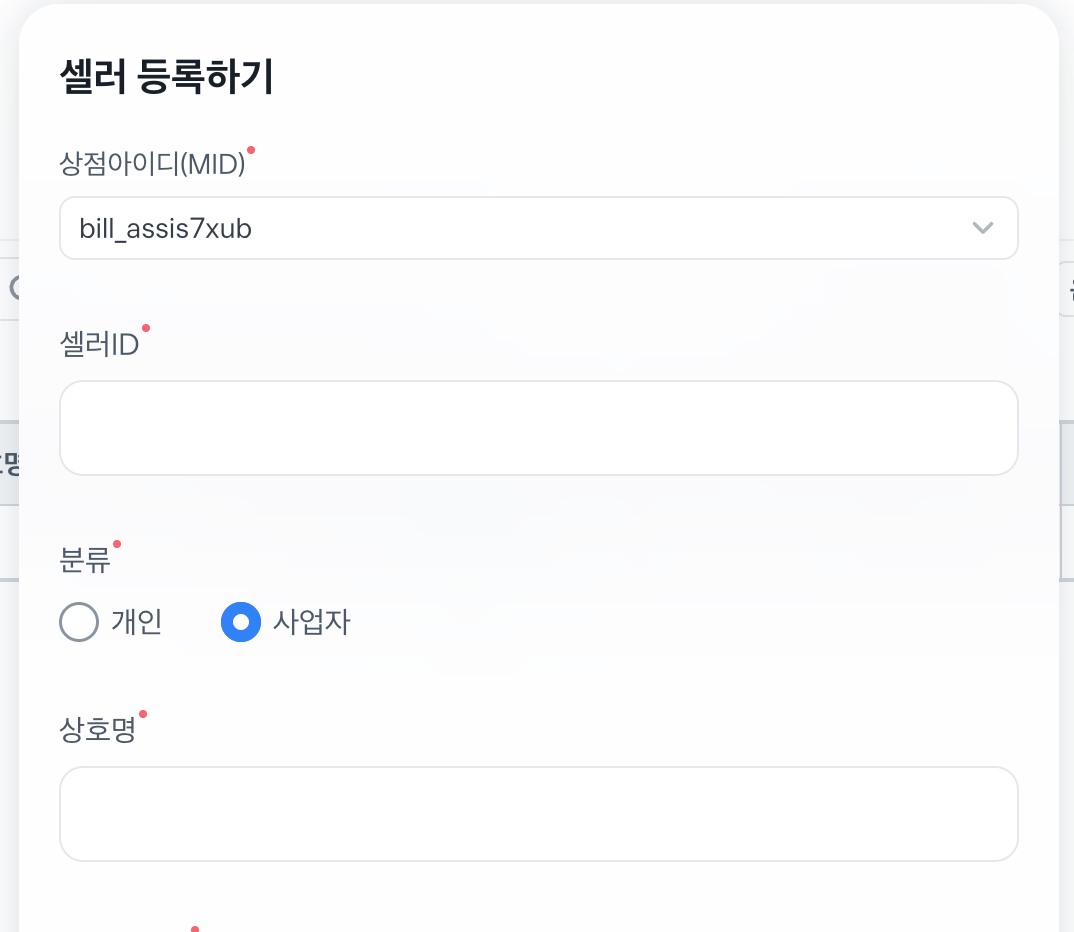Screen dimensions: 1074x932
Task: Focus the 셀러ID input field
Action: point(538,428)
